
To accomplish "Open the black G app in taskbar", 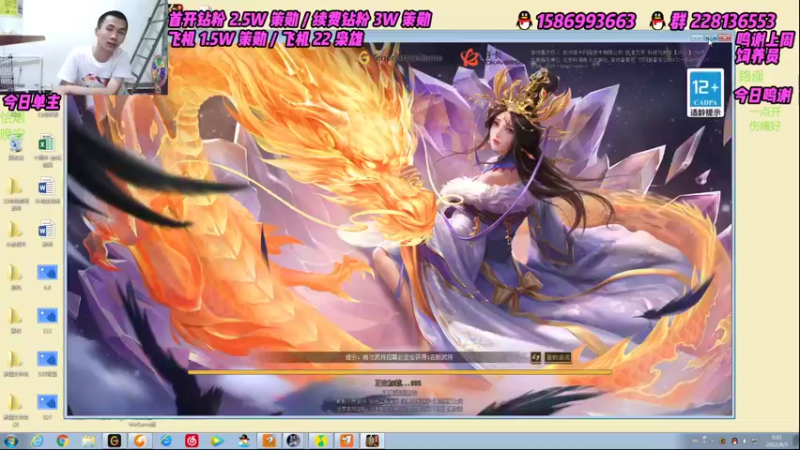I will [114, 441].
